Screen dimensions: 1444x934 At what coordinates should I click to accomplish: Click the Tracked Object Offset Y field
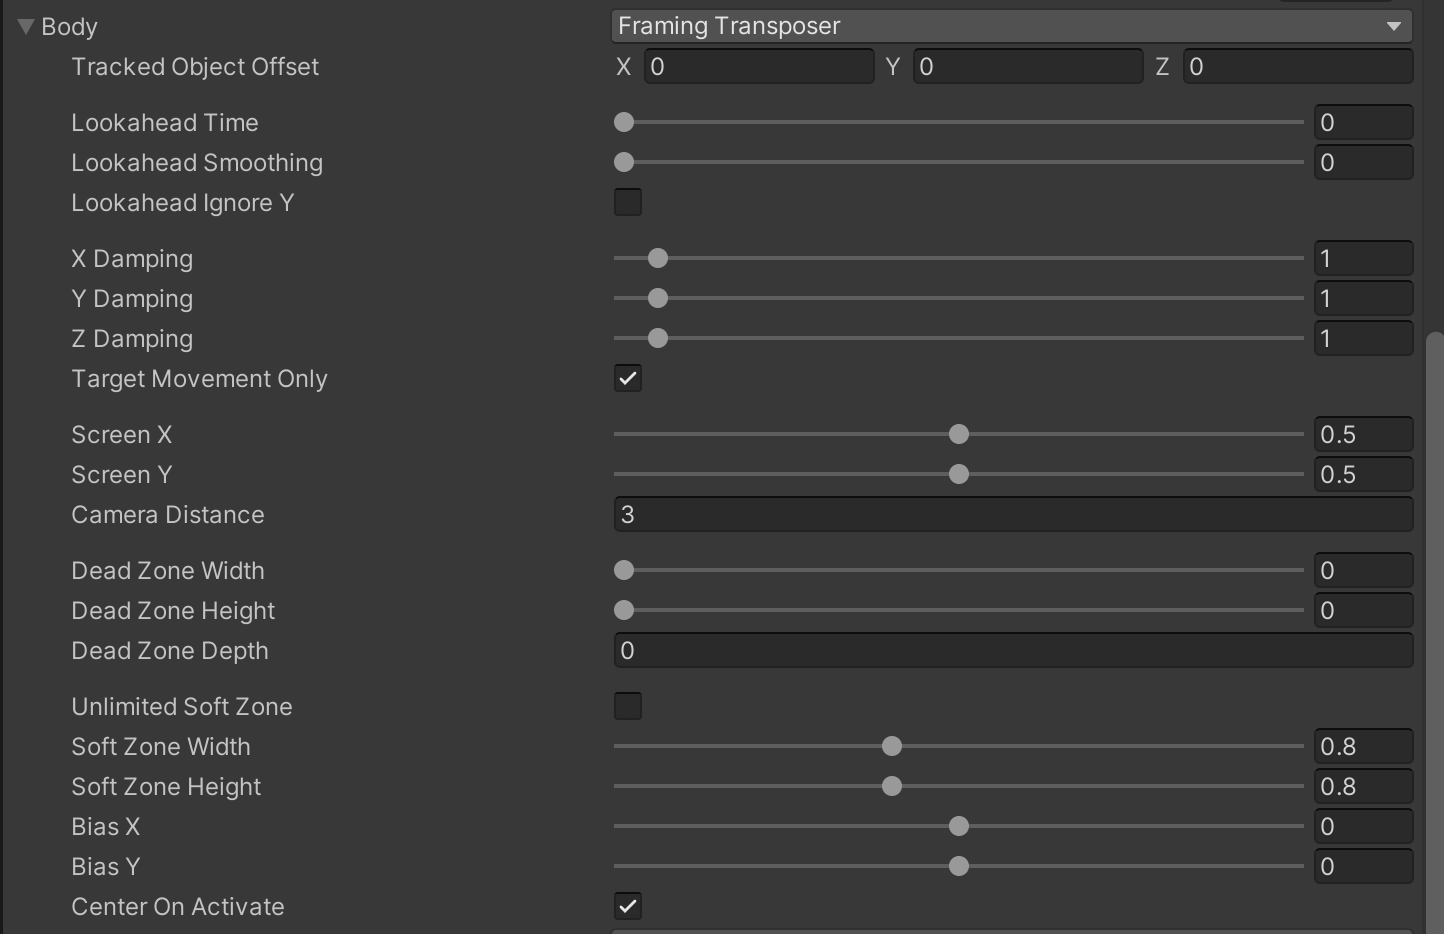tap(1027, 67)
